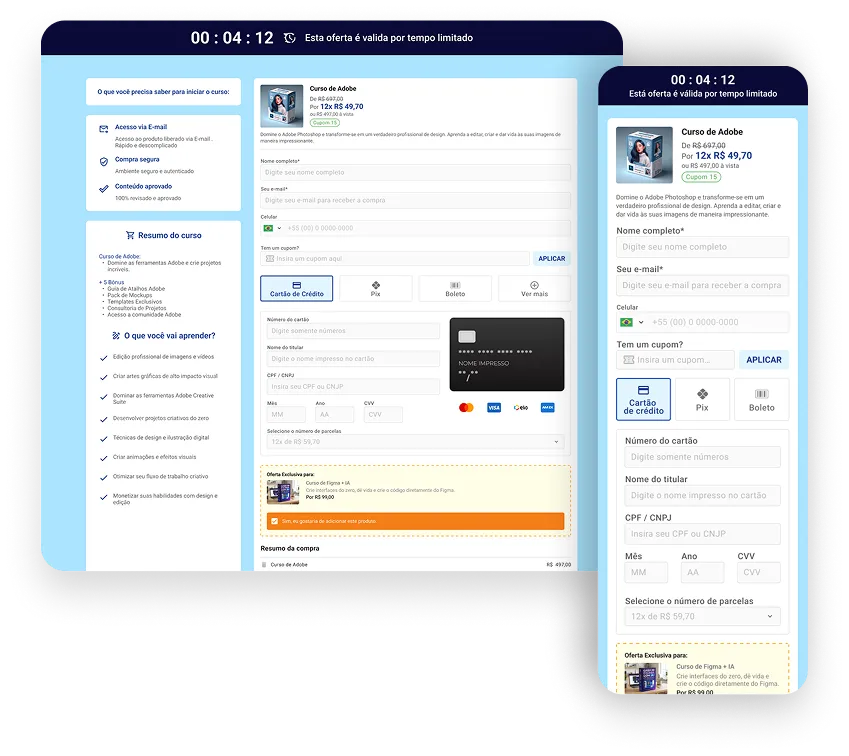Choose Ver mais payment options
This screenshot has width=849, height=756.
coord(534,289)
